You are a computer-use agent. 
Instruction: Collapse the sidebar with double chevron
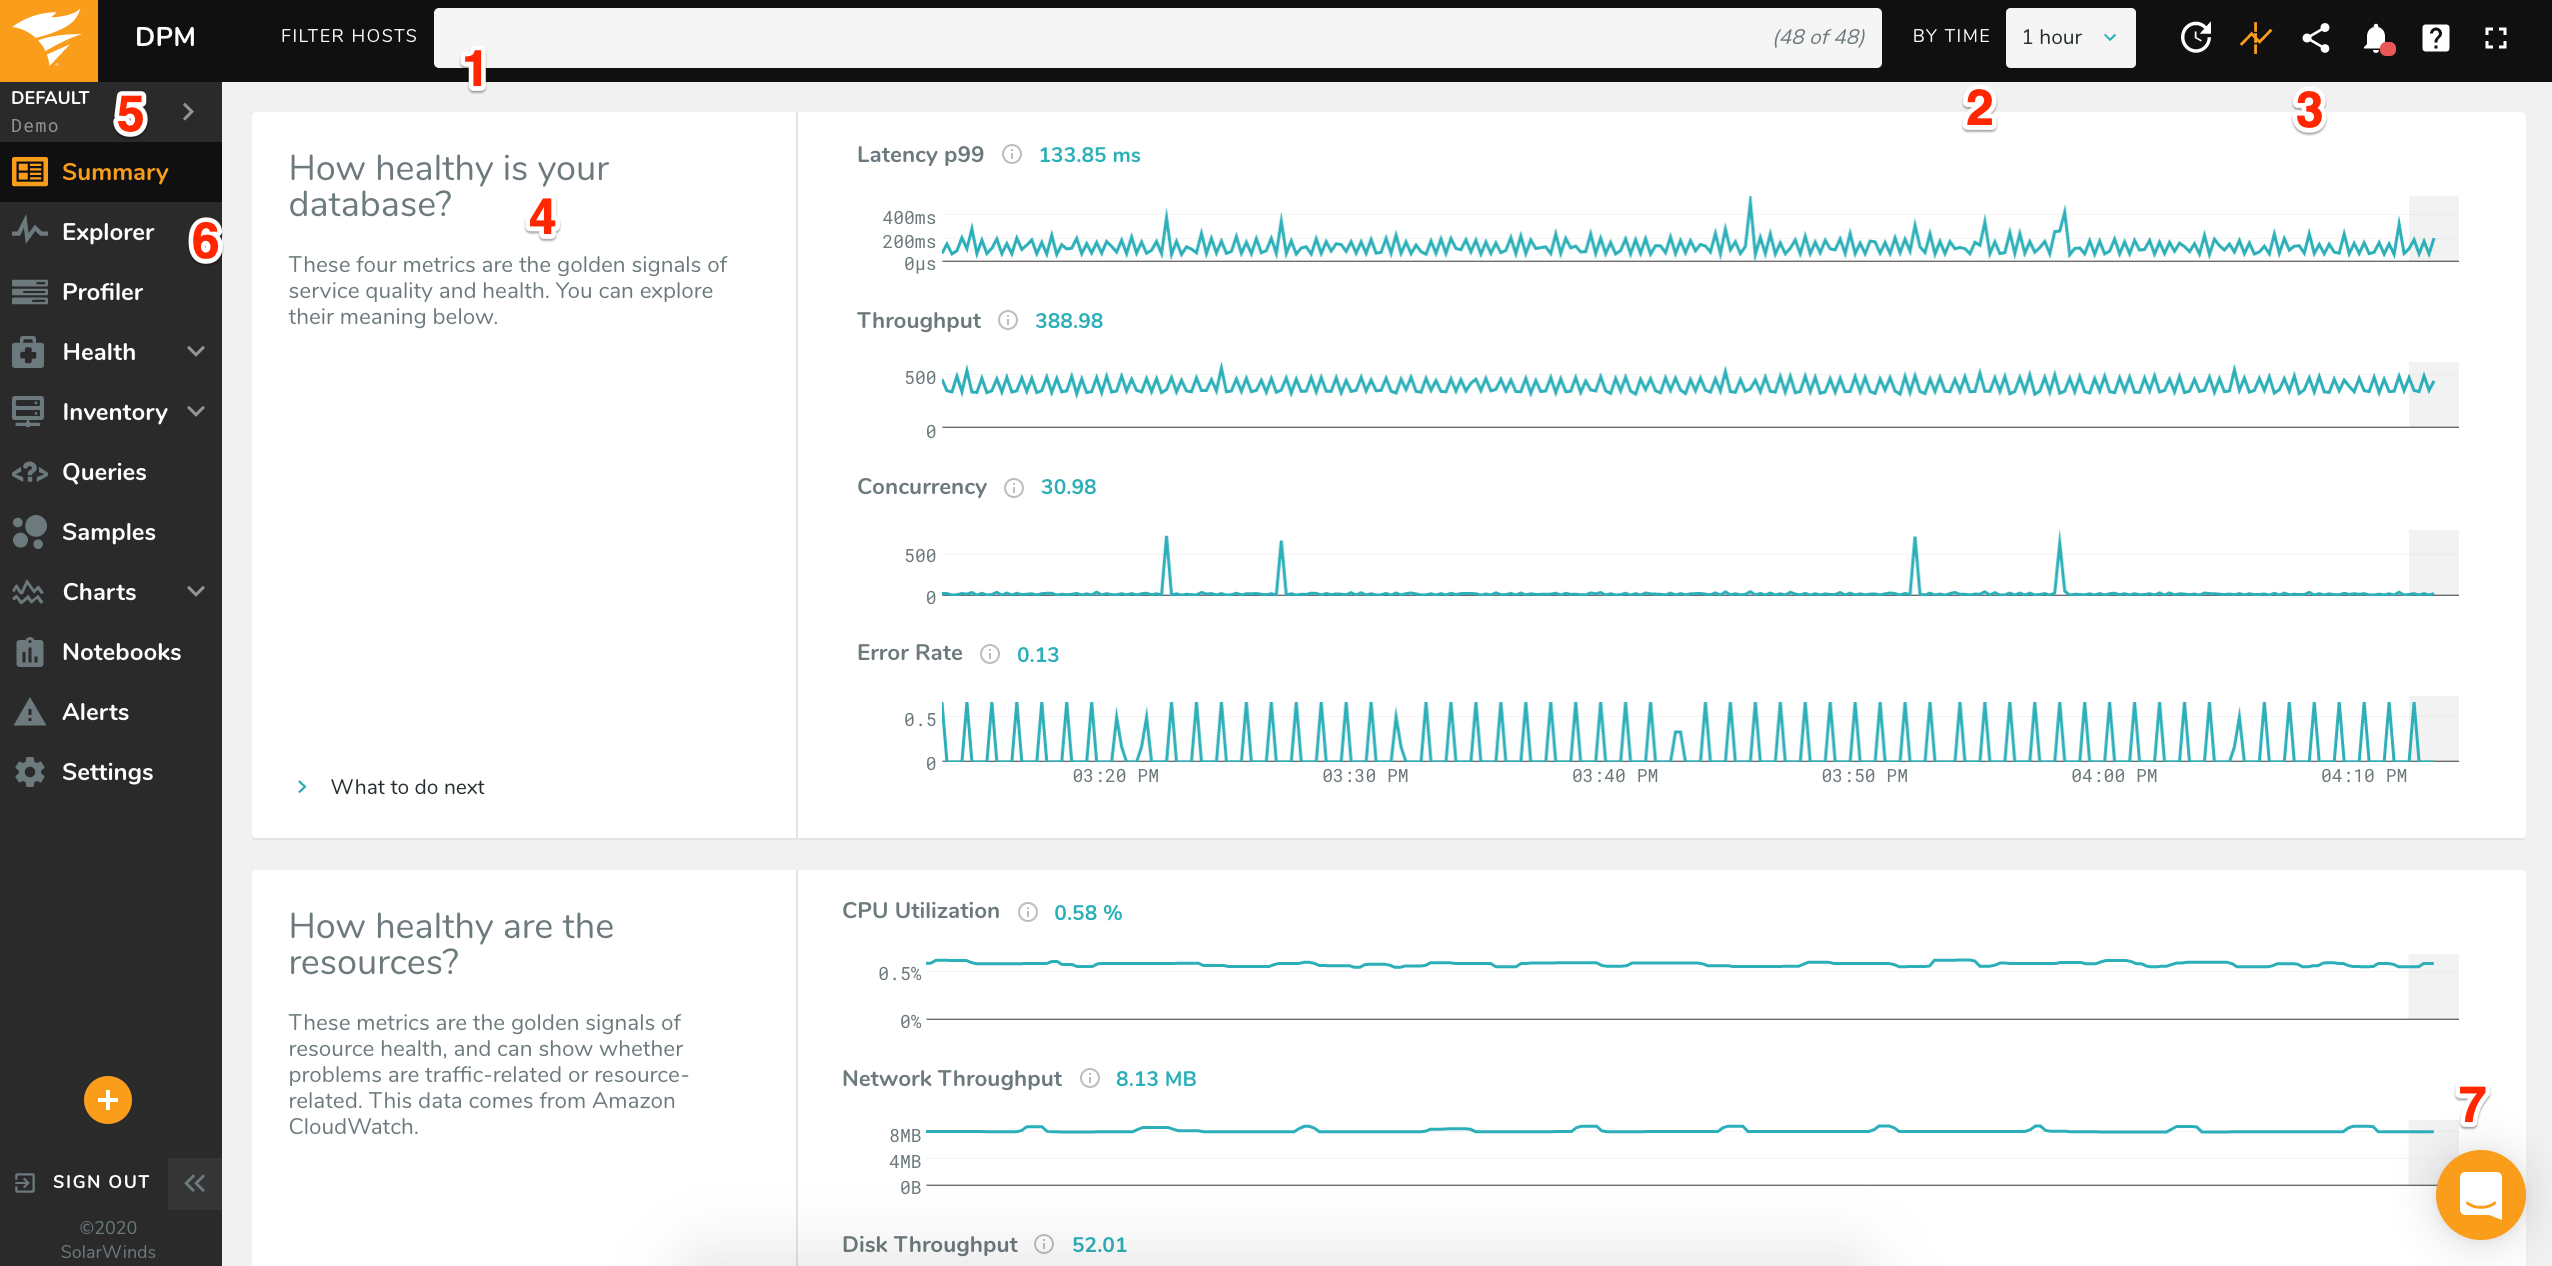pos(195,1183)
